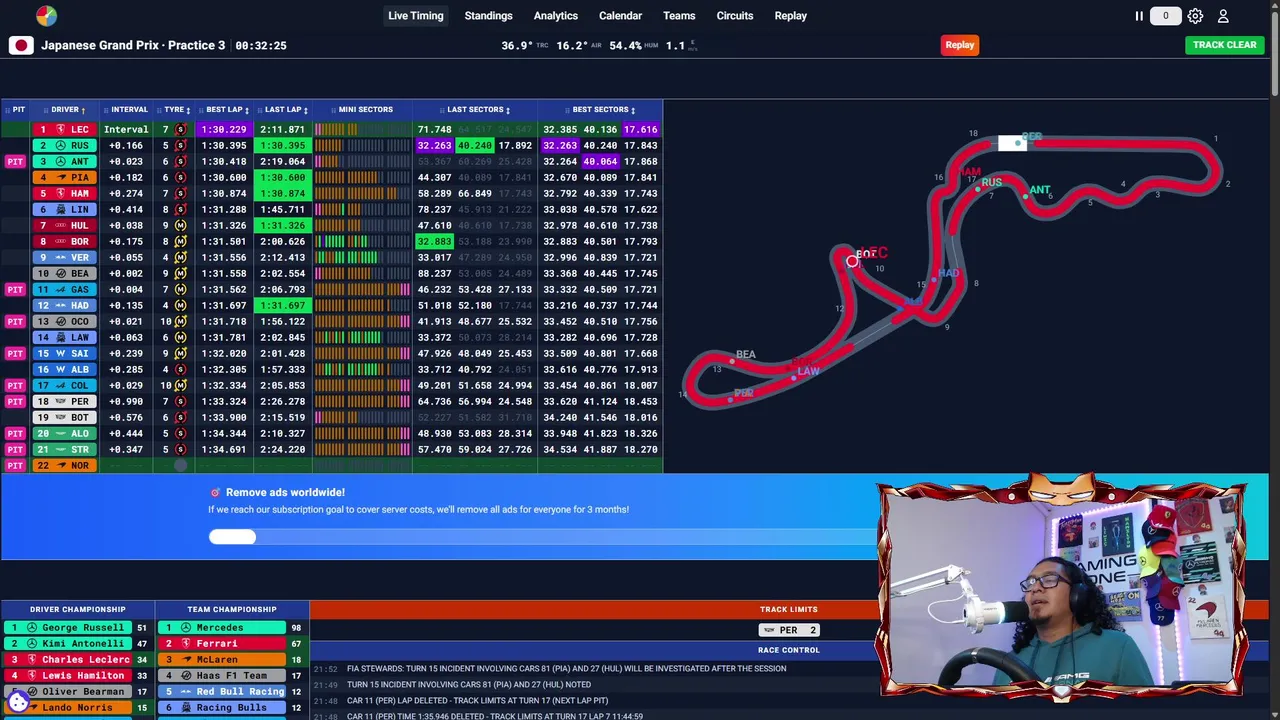Select the HAM driver badge

coord(64,194)
